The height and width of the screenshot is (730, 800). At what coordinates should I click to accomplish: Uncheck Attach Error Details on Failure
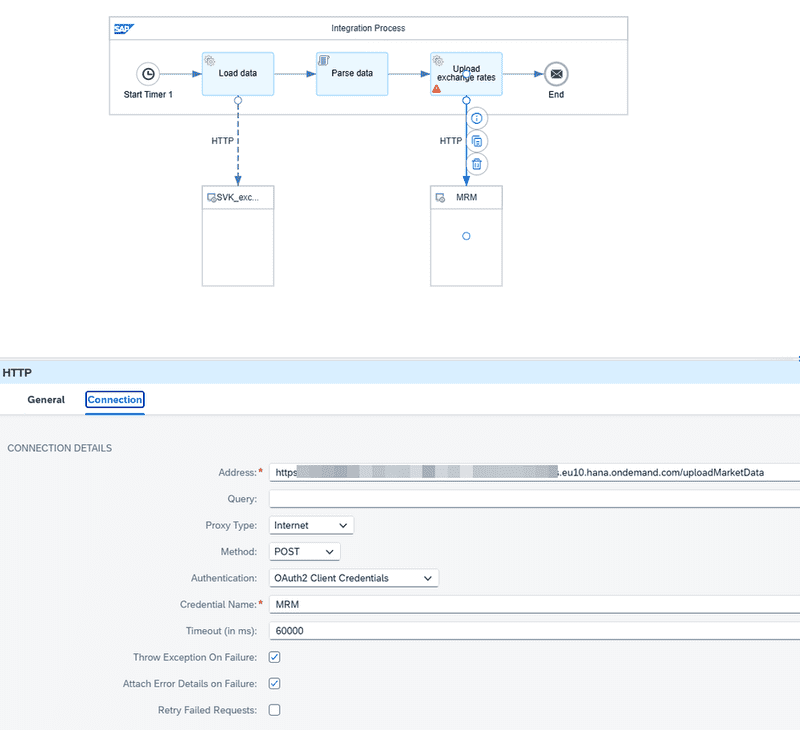pyautogui.click(x=274, y=684)
